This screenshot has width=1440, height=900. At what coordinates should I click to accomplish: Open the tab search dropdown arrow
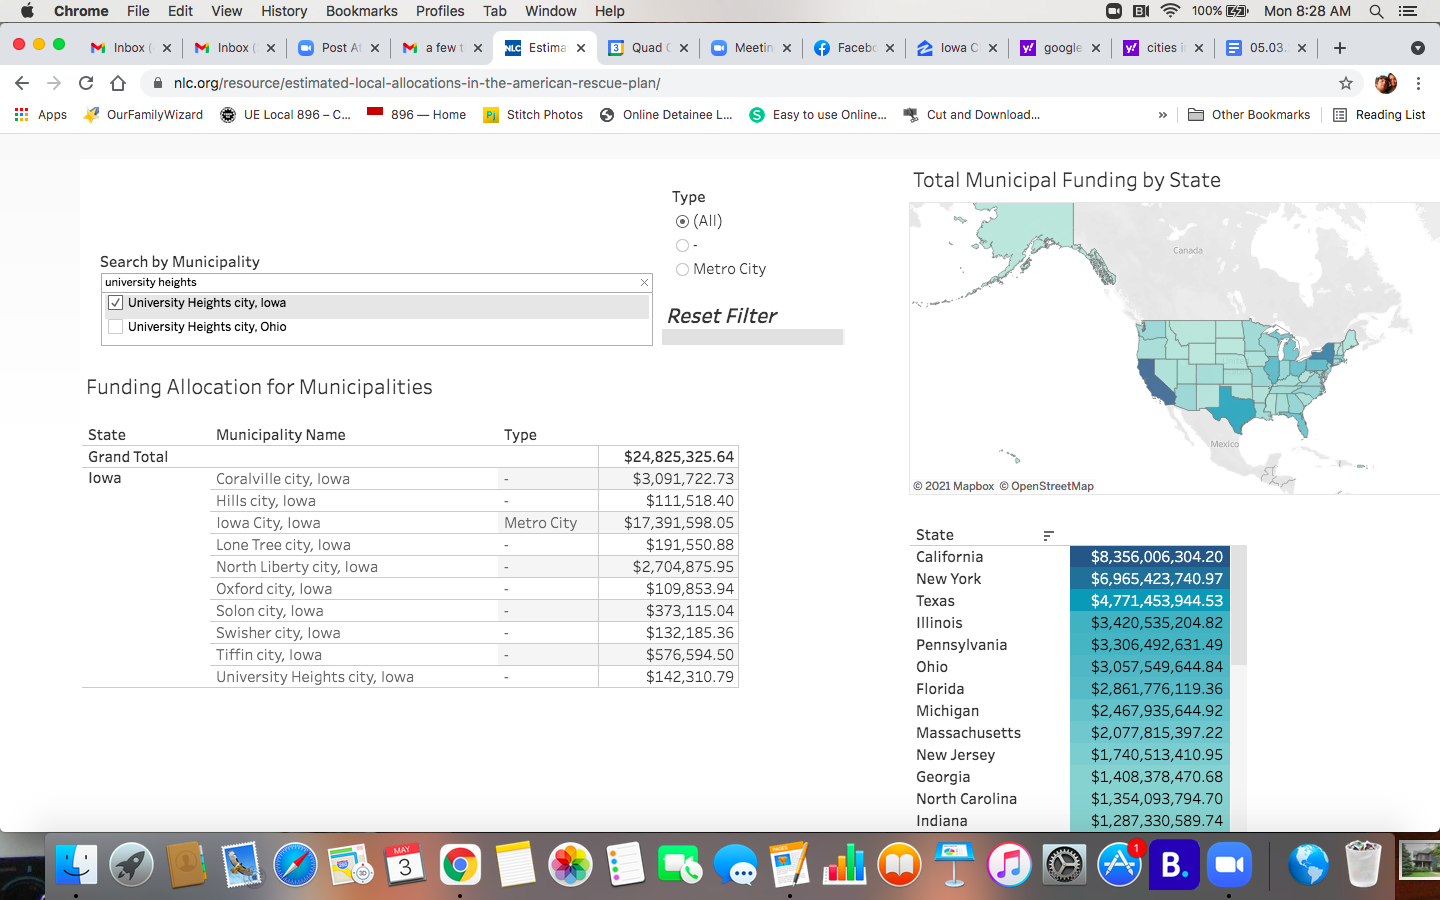1417,48
